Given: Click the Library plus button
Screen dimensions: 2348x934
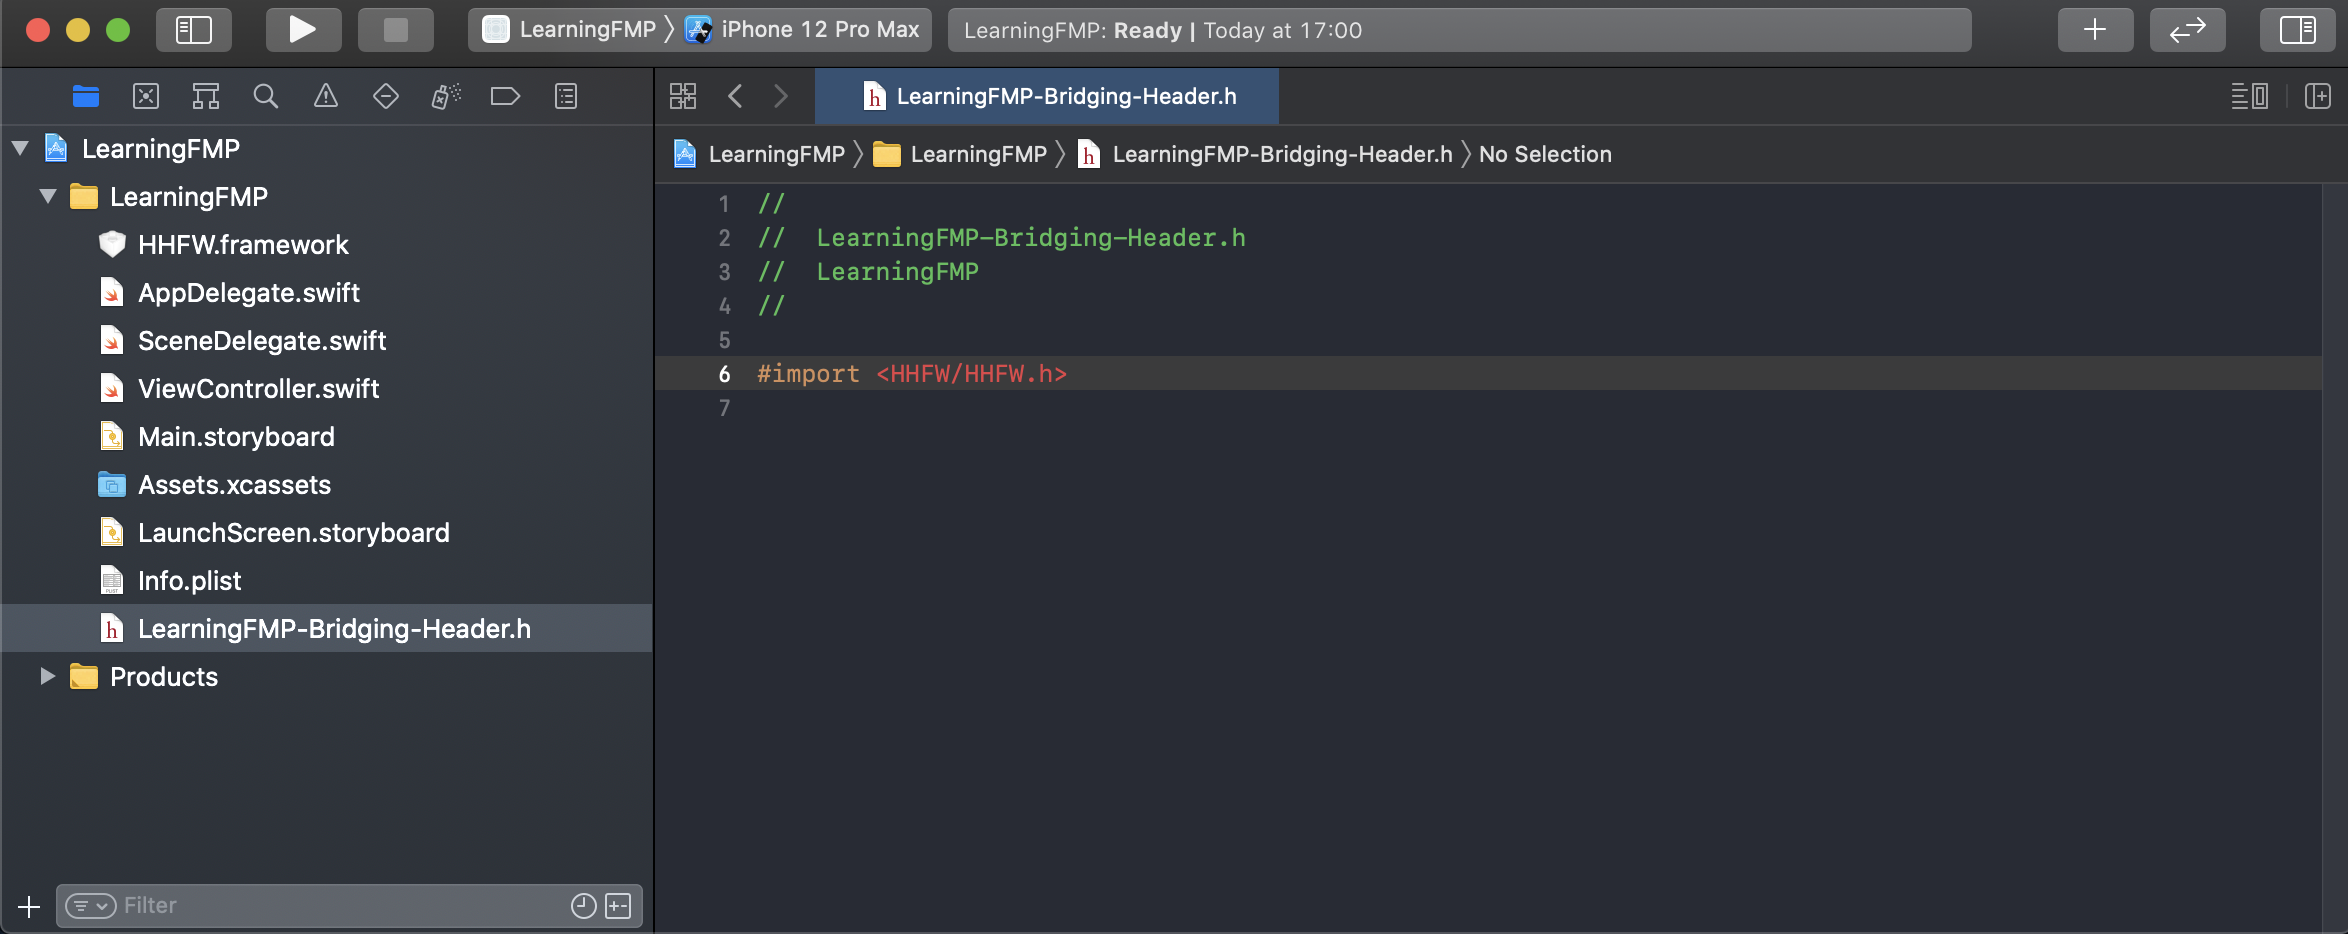Looking at the screenshot, I should [2095, 30].
